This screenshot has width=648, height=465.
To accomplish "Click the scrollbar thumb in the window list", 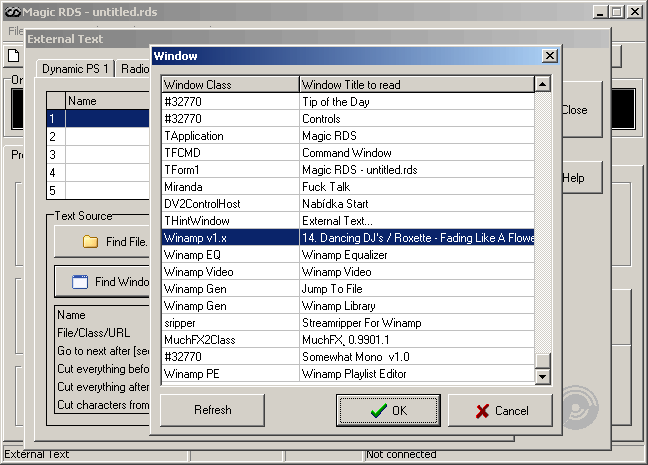I will [542, 360].
